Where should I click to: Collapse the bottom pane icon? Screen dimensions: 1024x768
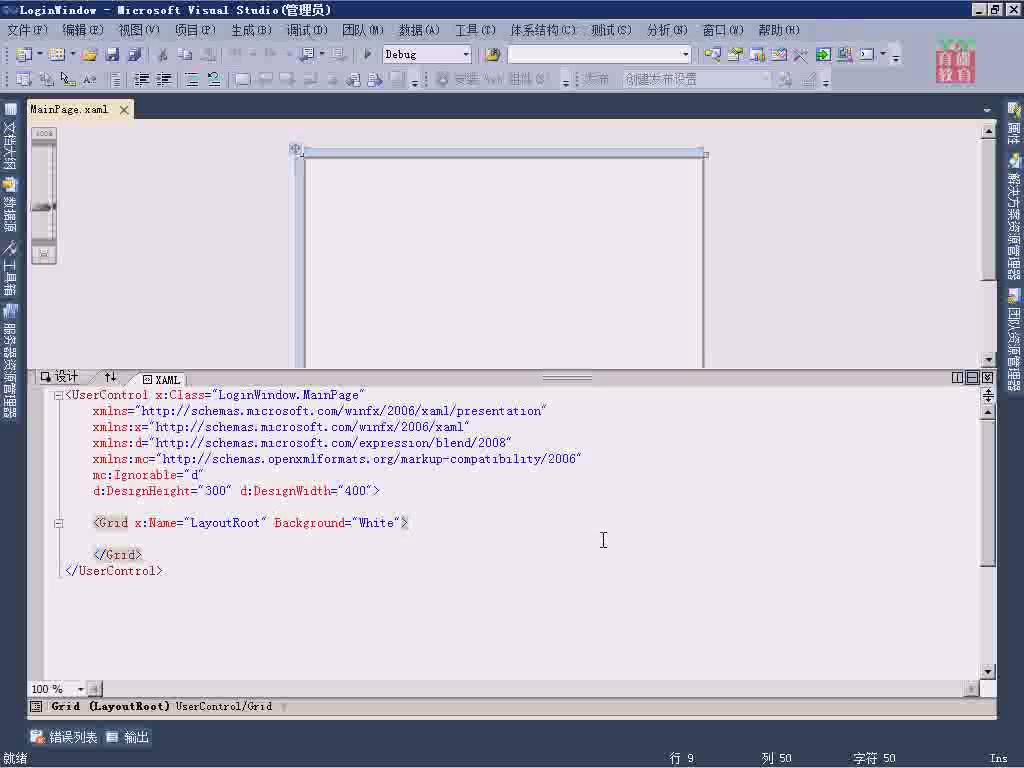pos(987,377)
